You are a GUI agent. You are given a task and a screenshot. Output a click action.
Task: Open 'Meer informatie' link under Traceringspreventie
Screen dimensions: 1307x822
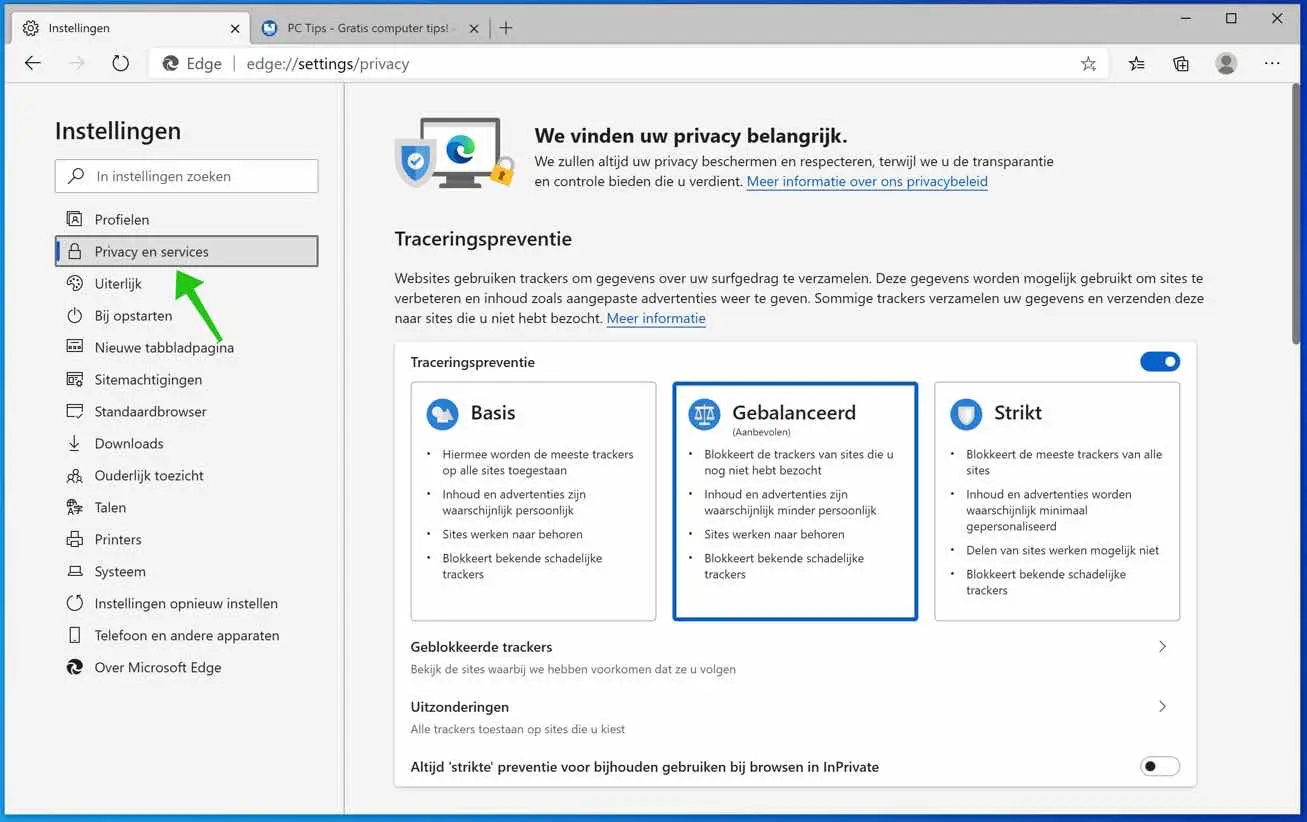pyautogui.click(x=656, y=319)
